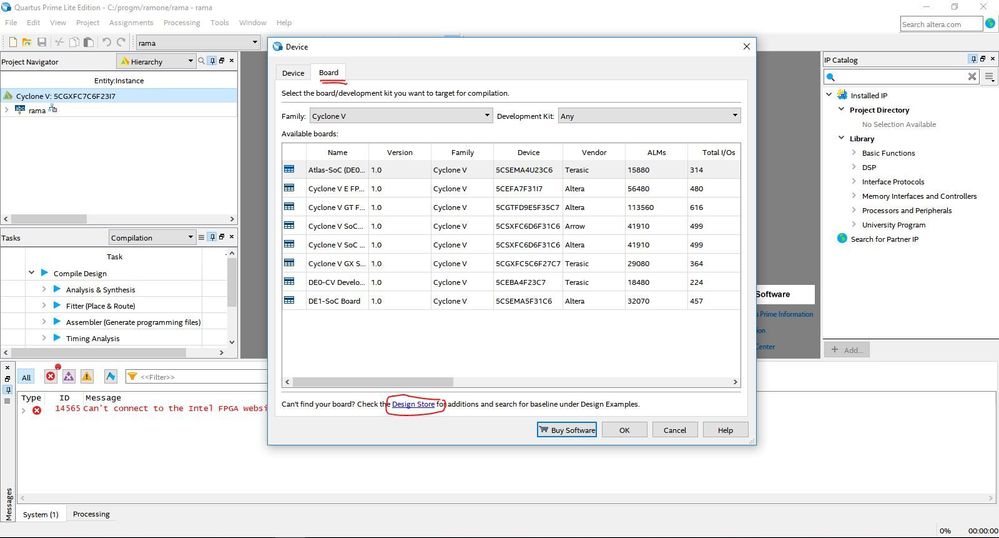Click the Paste toolbar icon
This screenshot has width=999, height=538.
[x=89, y=42]
